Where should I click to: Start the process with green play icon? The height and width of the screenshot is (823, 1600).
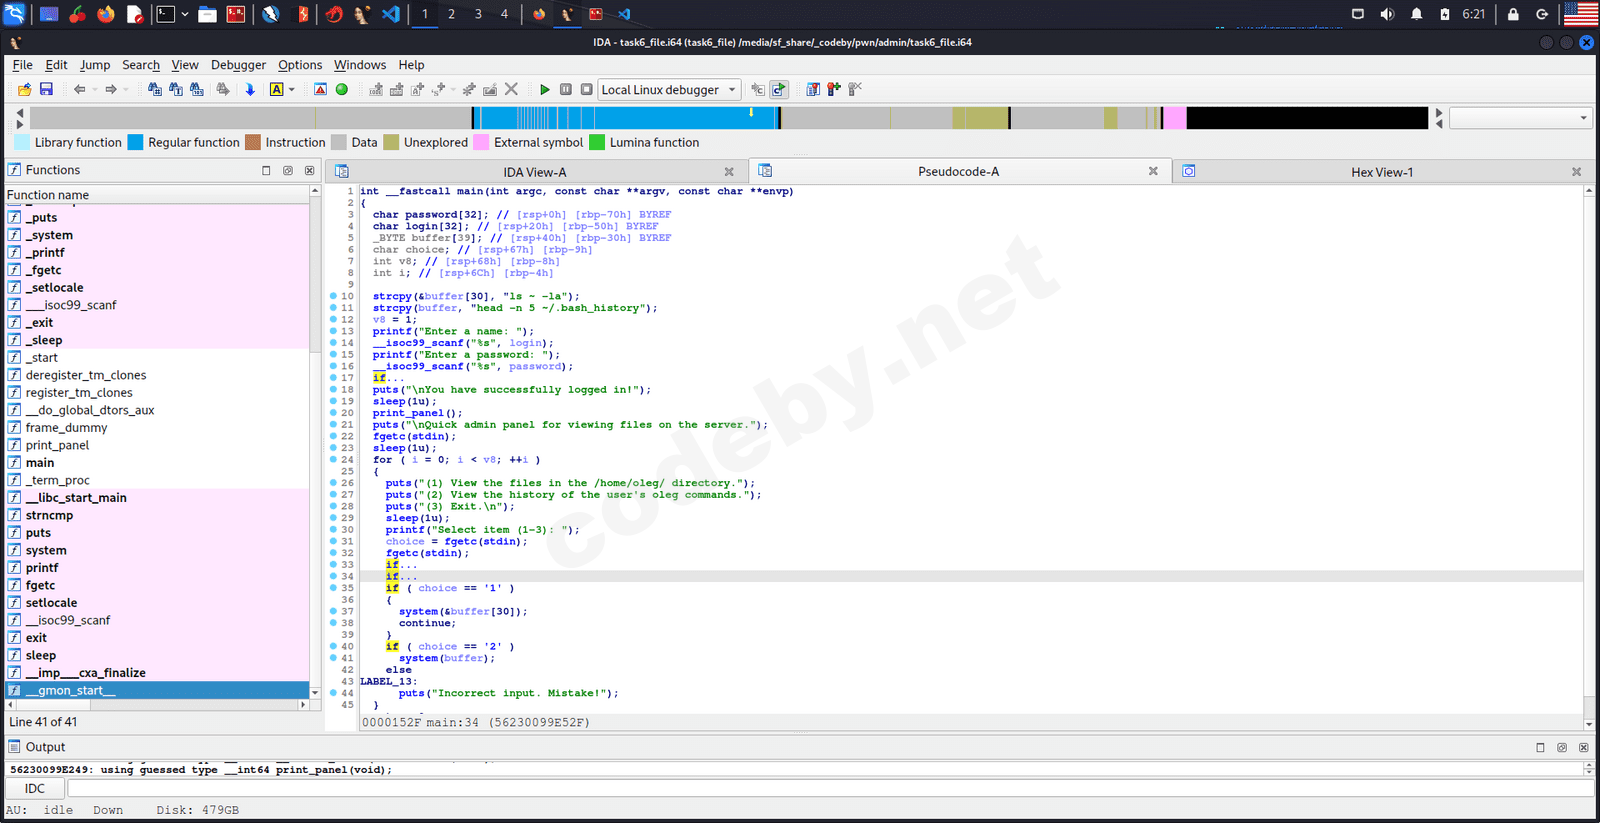544,90
